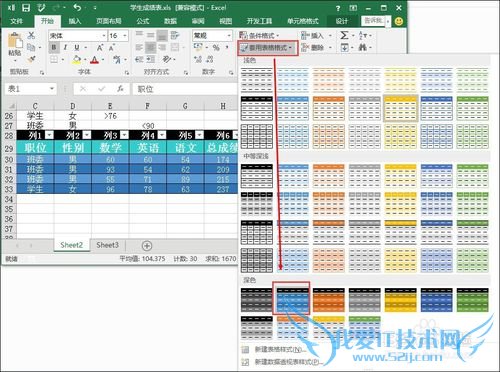Open filter dropdown on 列3 header

(x=124, y=135)
